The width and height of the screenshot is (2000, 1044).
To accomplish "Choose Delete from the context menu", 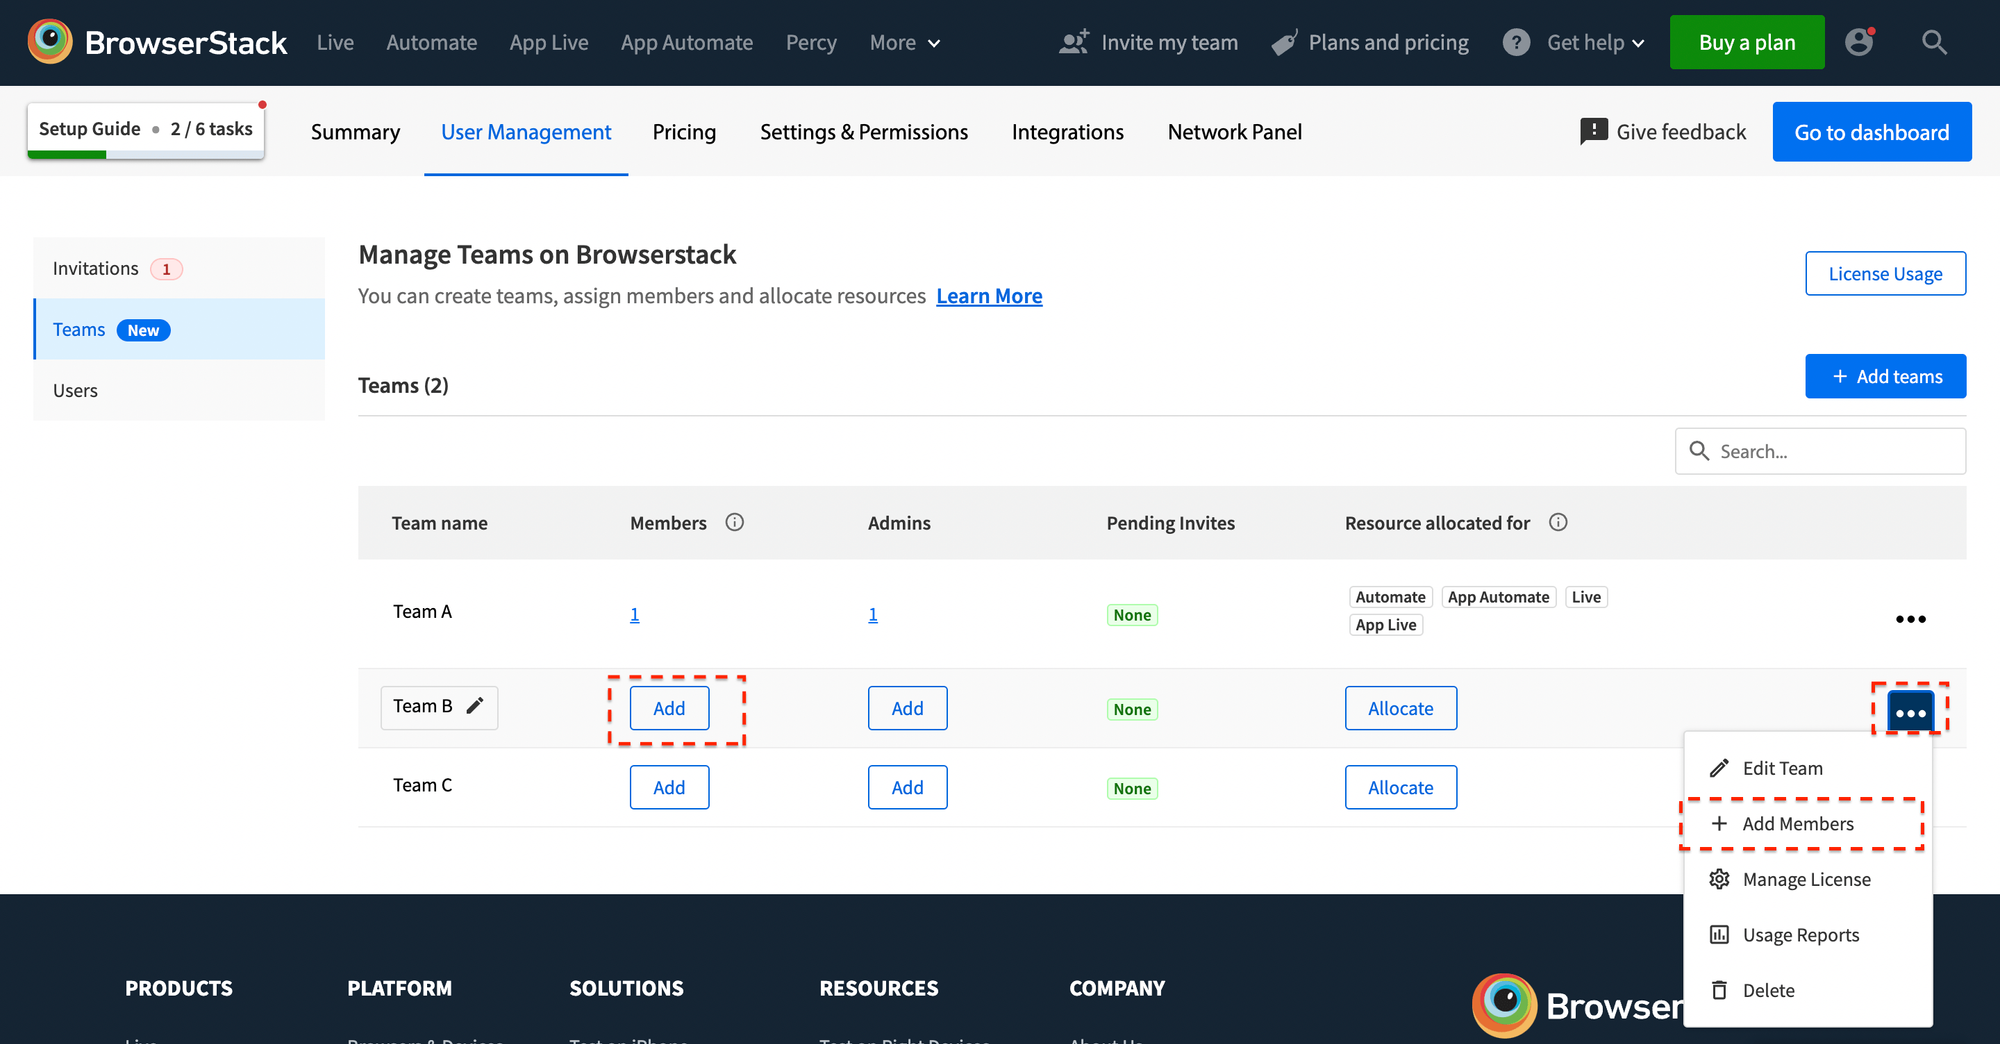I will 1807,990.
